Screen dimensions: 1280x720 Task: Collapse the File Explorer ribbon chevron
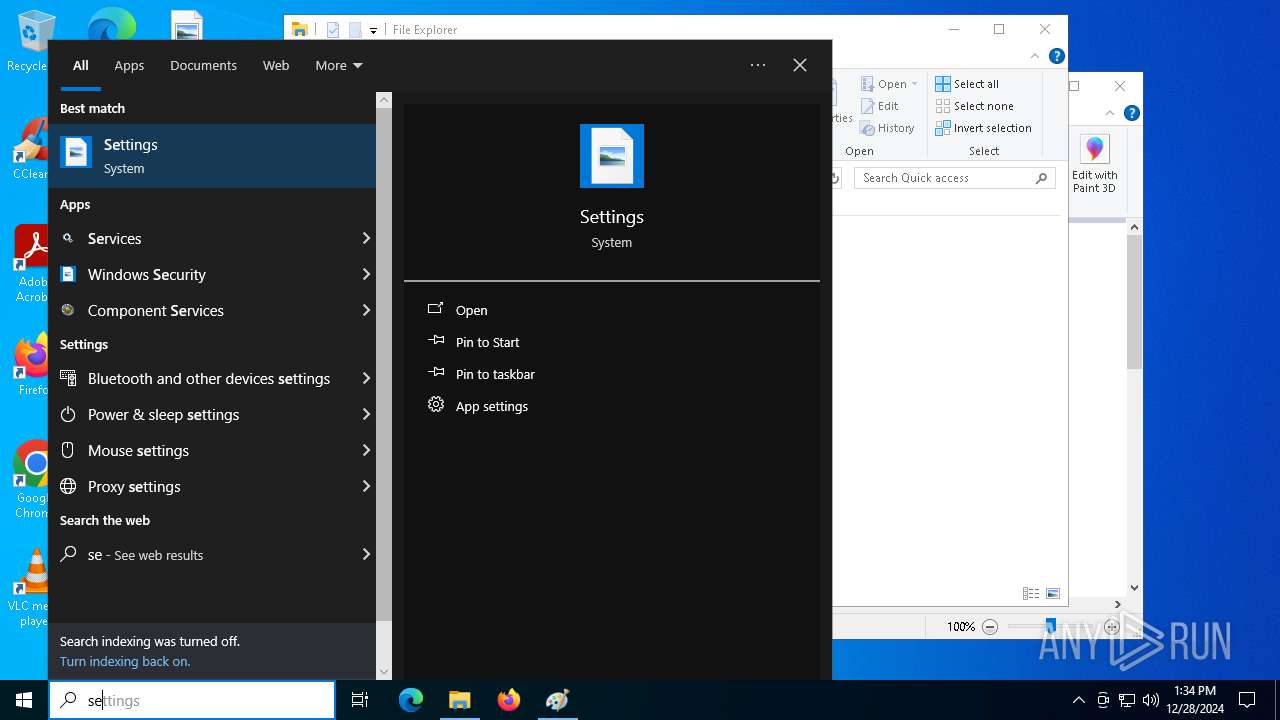pyautogui.click(x=1037, y=57)
